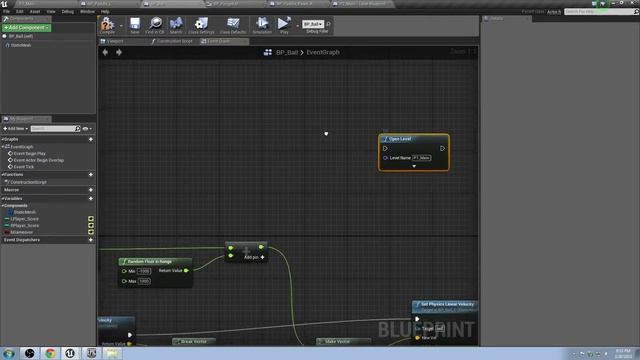Click the Make Vector node
Image resolution: width=640 pixels, height=360 pixels.
344,341
